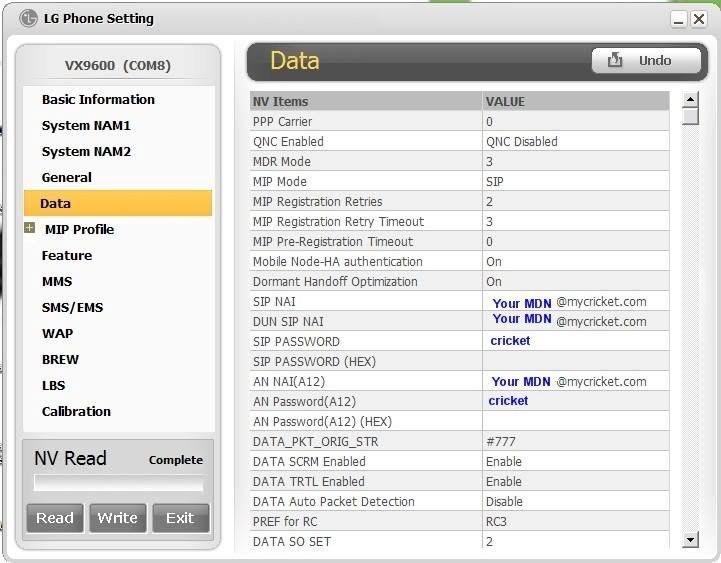The width and height of the screenshot is (721, 563).
Task: Select the General section
Action: [67, 178]
